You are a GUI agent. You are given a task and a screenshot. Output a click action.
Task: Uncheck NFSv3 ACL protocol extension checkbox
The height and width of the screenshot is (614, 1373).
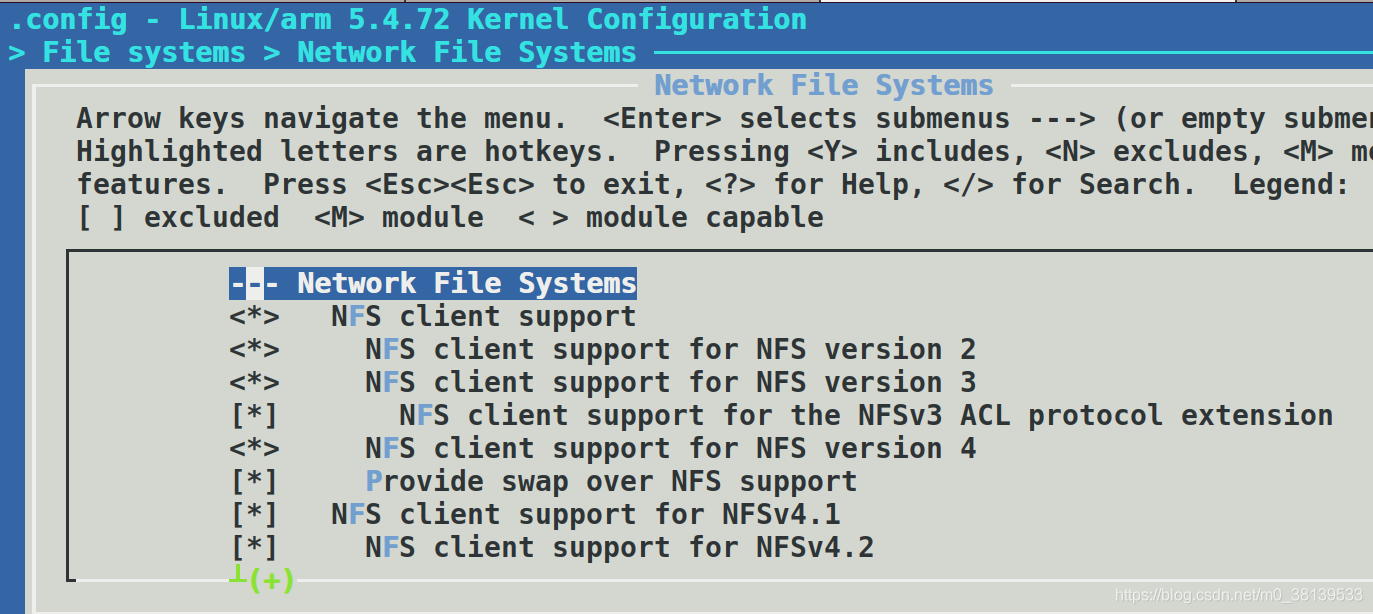pos(254,416)
